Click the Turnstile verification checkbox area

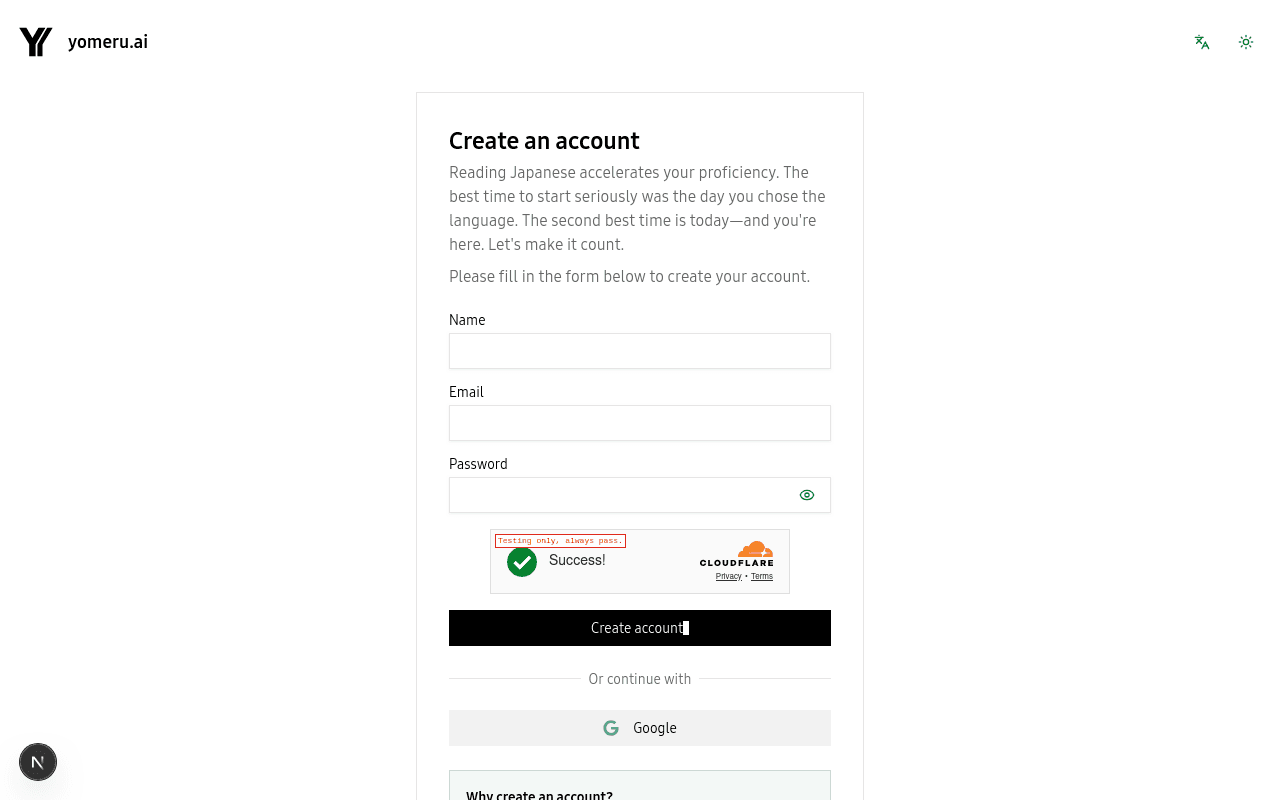tap(522, 562)
